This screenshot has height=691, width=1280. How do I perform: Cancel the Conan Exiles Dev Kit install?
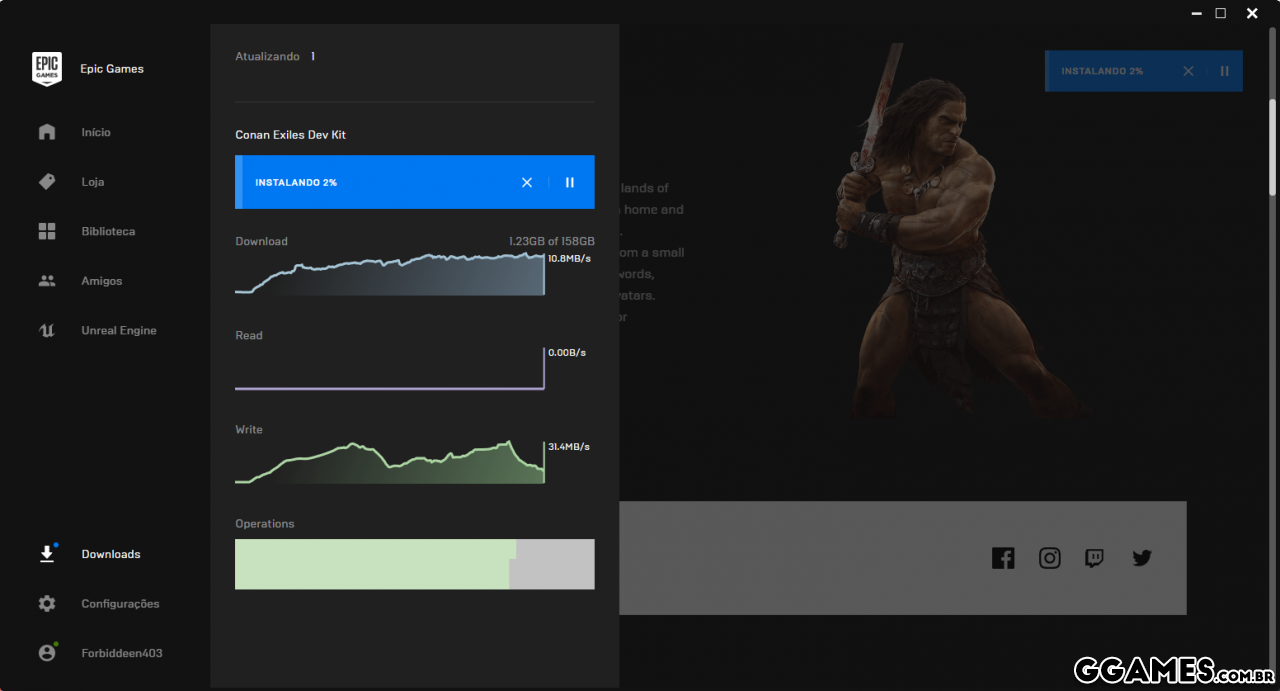point(527,182)
